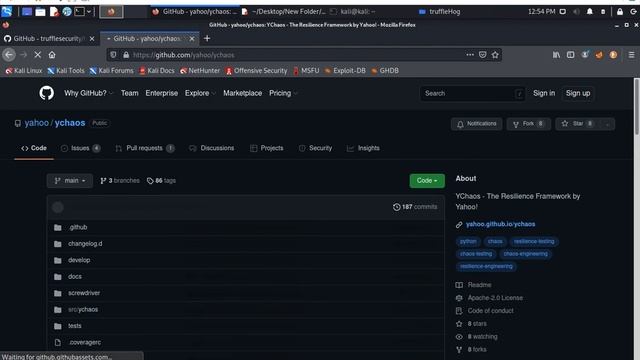640x360 pixels.
Task: Open Exploit-DB bookmark
Action: point(345,71)
